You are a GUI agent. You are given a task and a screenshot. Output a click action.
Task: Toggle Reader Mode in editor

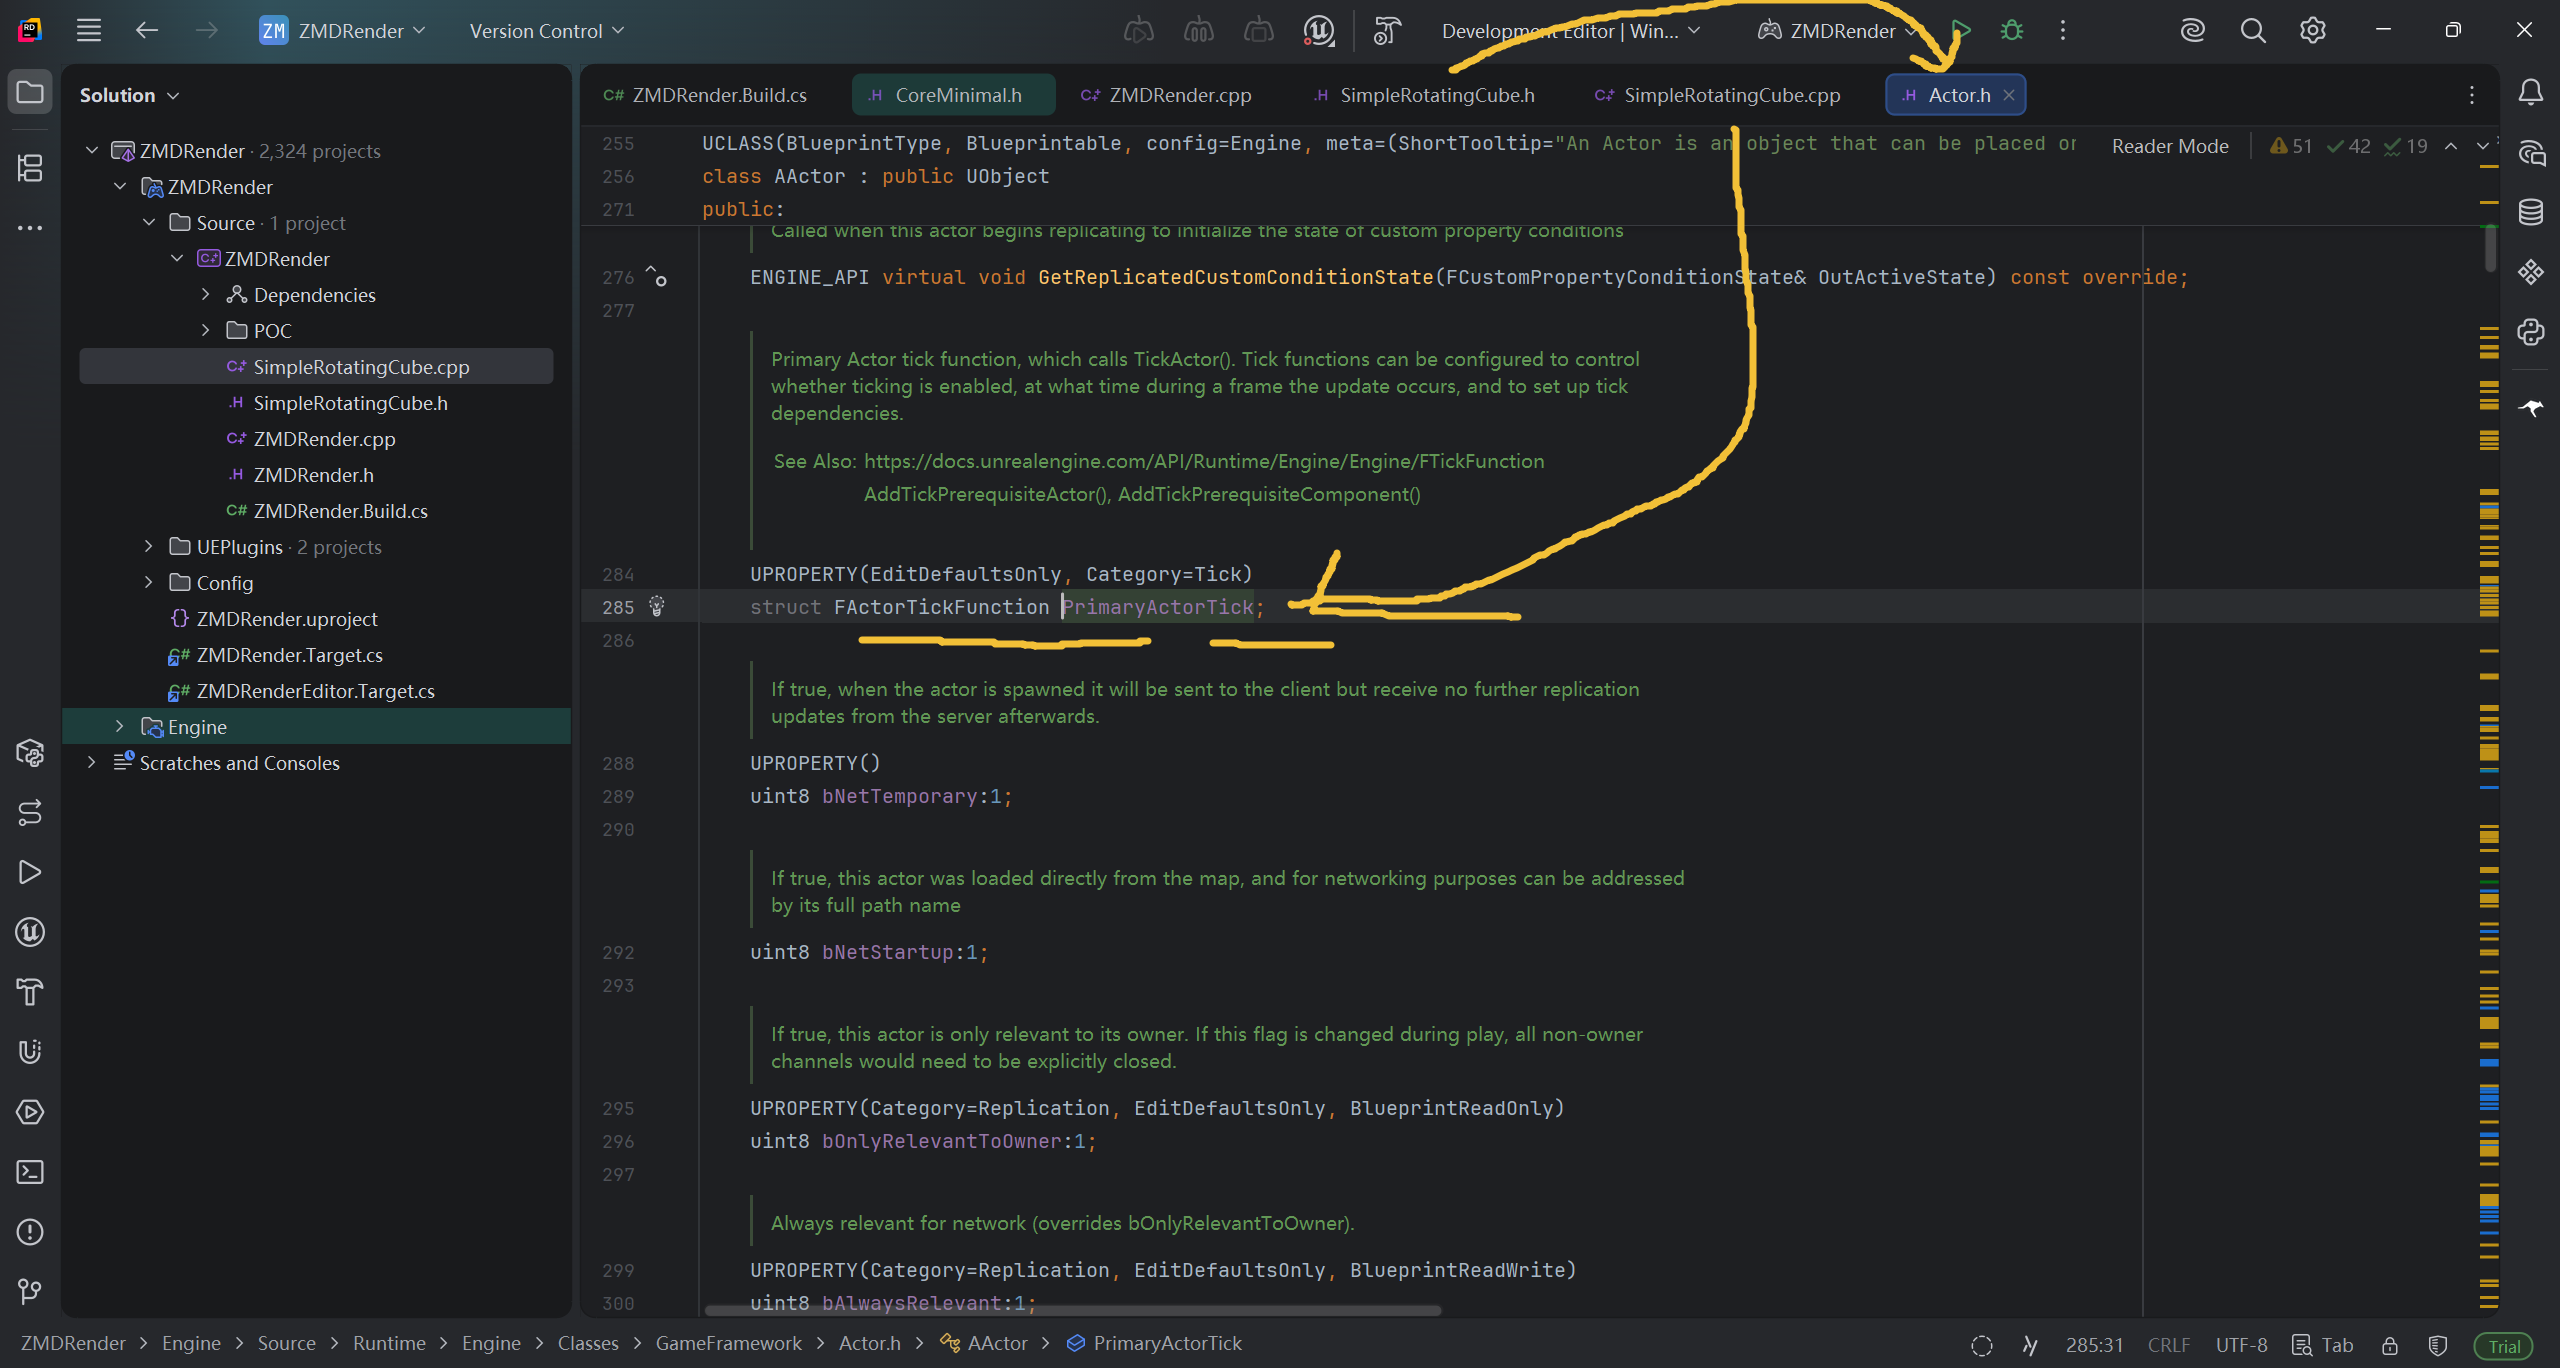pyautogui.click(x=2169, y=146)
